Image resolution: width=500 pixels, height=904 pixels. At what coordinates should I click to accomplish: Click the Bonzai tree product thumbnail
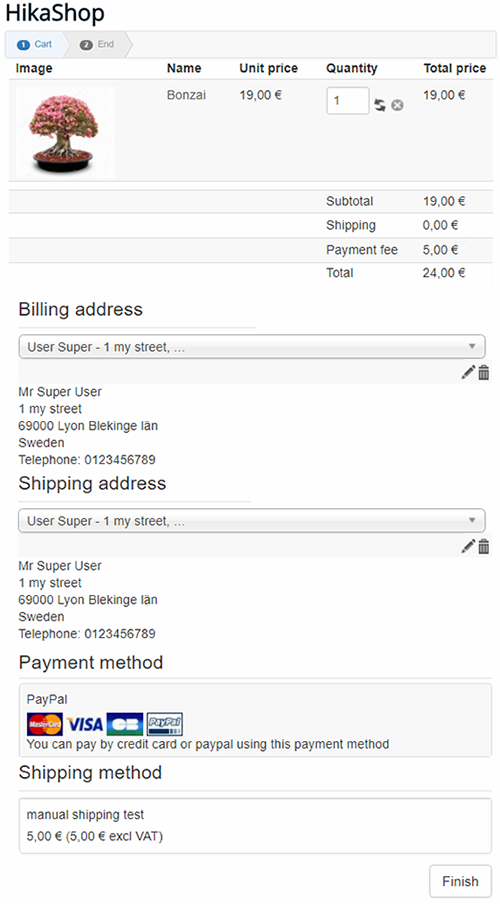pyautogui.click(x=65, y=132)
